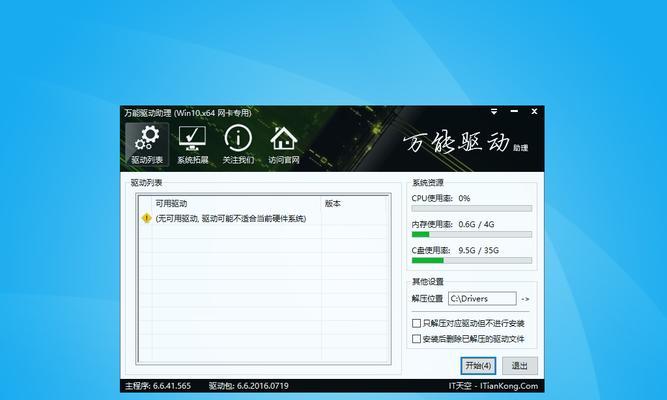667x400 pixels.
Task: Open the 访问官网 home icon
Action: (284, 144)
